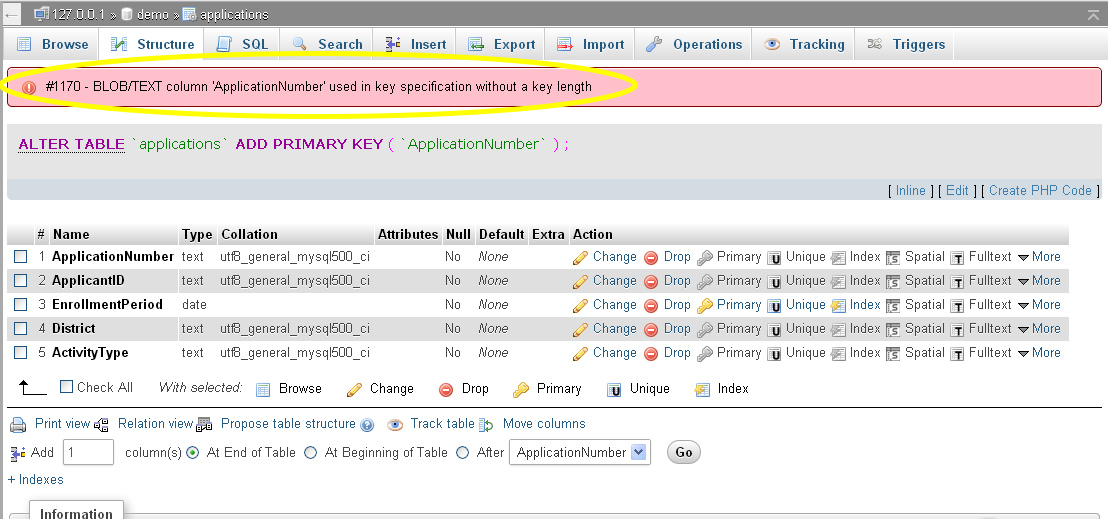Click the demo database breadcrumb link
Screen dimensions: 1108x519
152,14
